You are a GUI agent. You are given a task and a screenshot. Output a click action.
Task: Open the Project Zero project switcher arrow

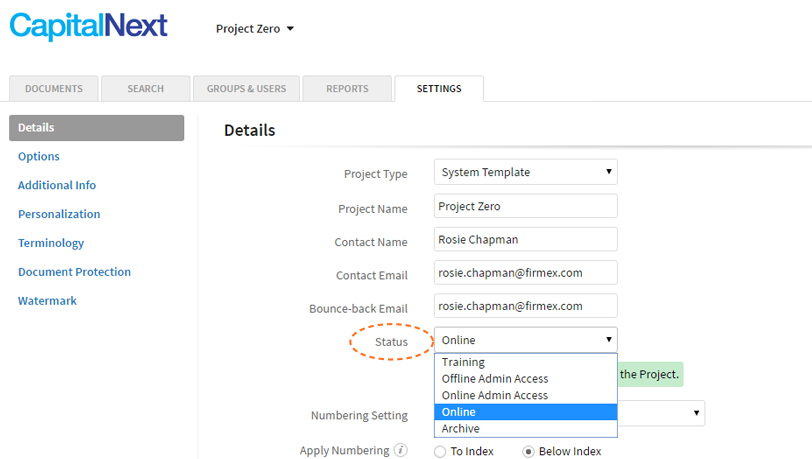291,28
